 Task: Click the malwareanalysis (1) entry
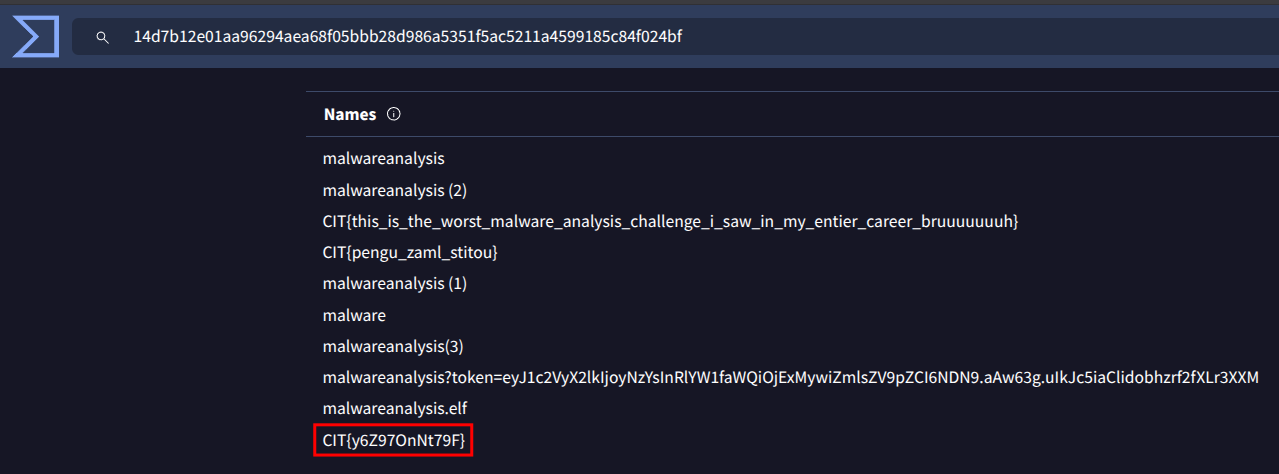(394, 283)
